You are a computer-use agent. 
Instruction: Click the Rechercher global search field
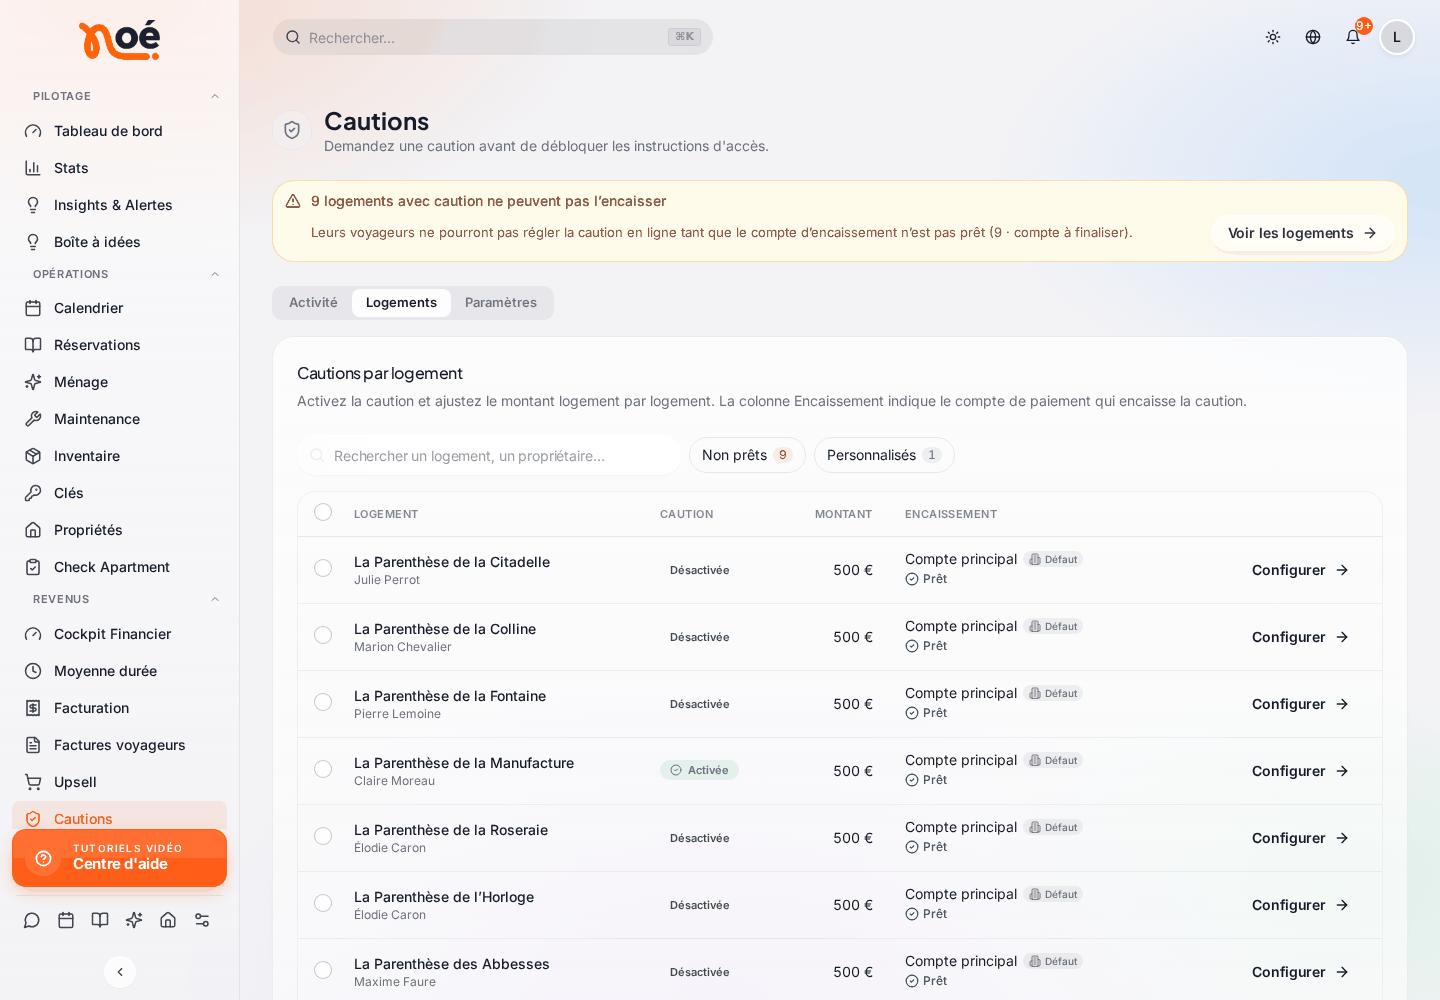tap(492, 37)
